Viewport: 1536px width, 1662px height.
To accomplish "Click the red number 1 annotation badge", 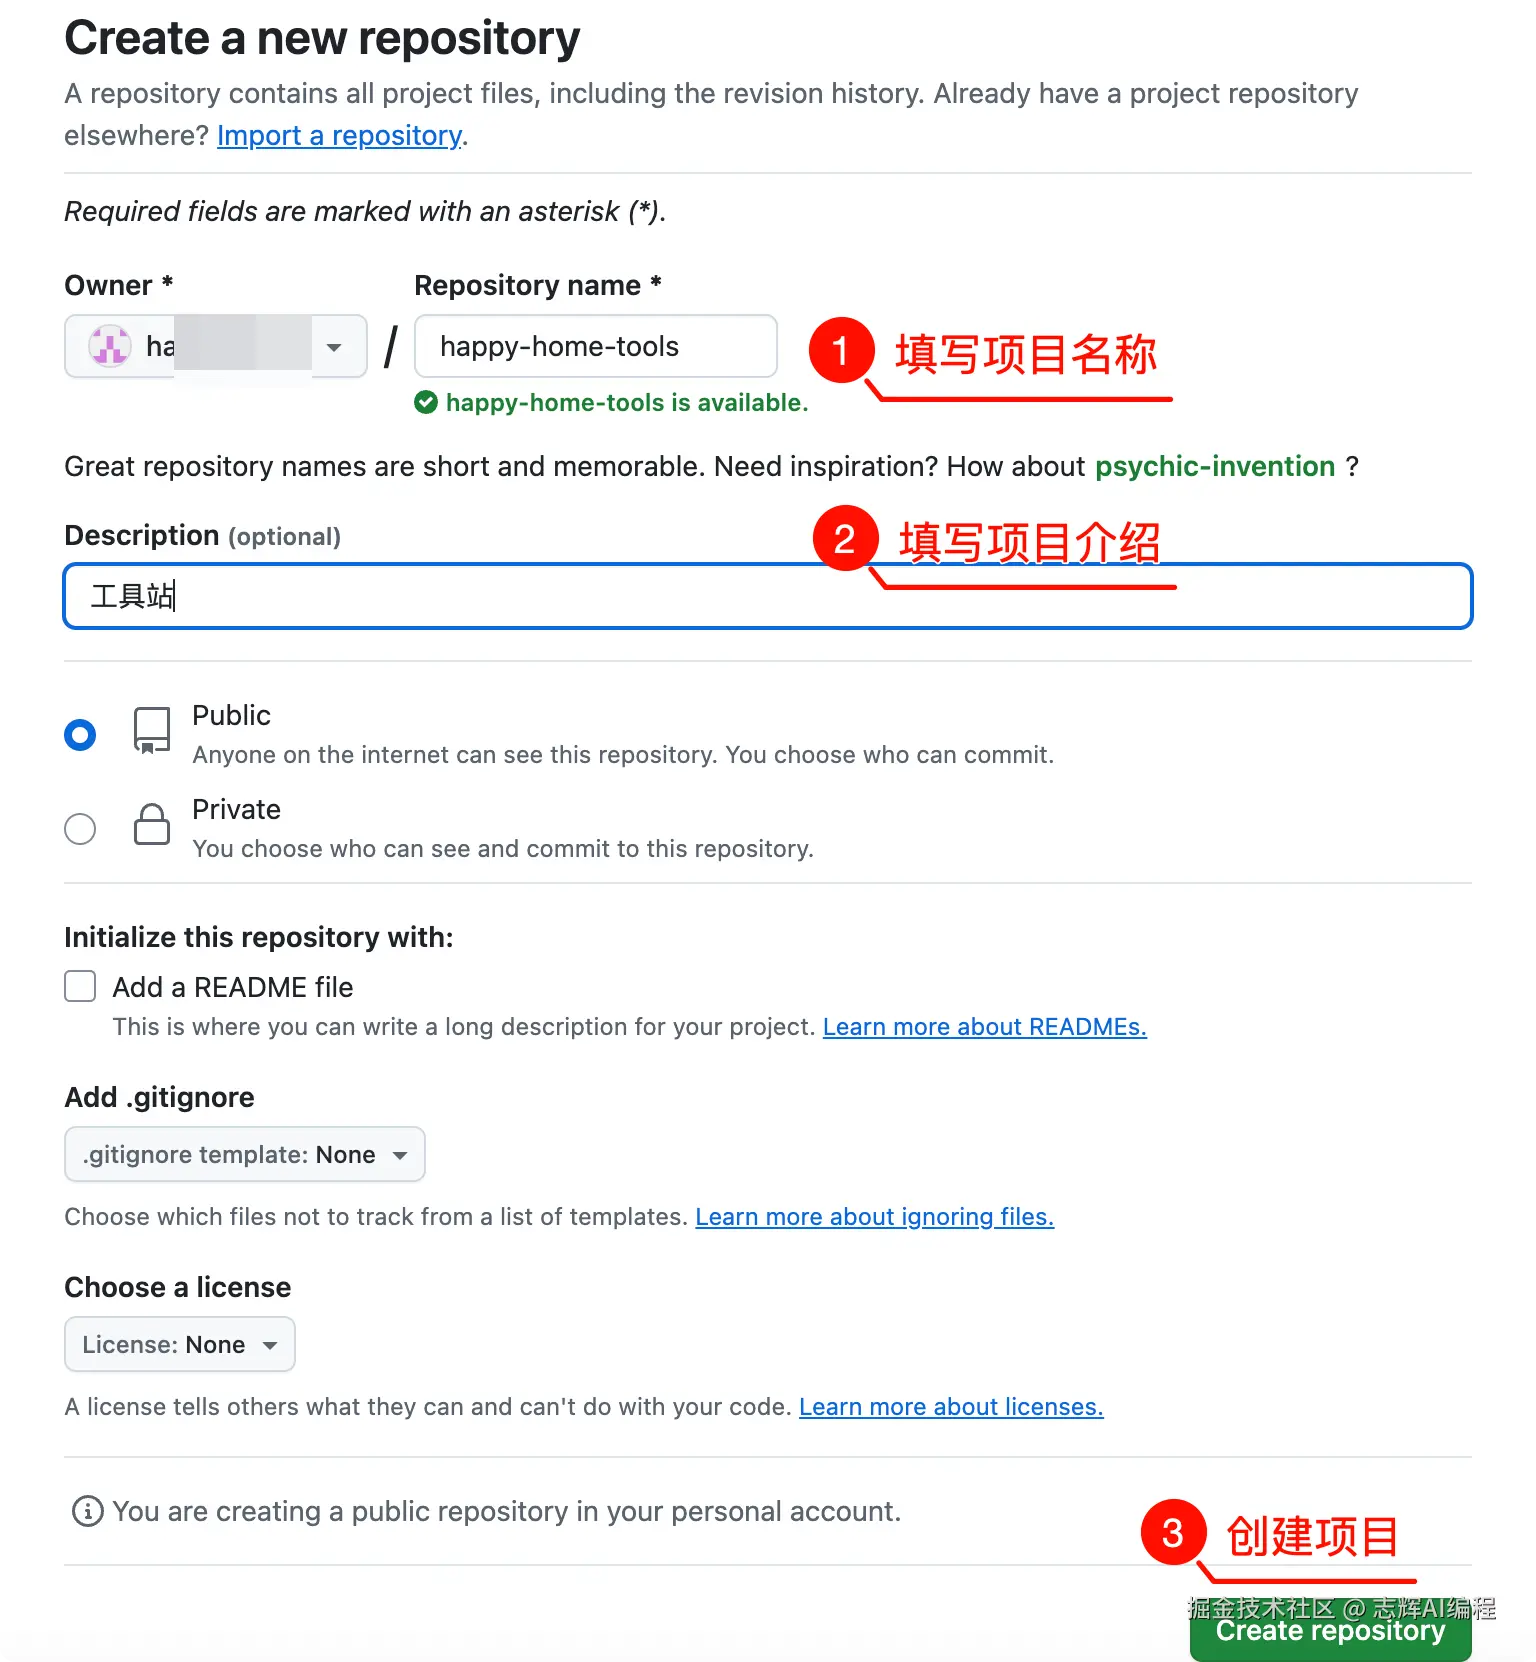I will click(x=841, y=351).
